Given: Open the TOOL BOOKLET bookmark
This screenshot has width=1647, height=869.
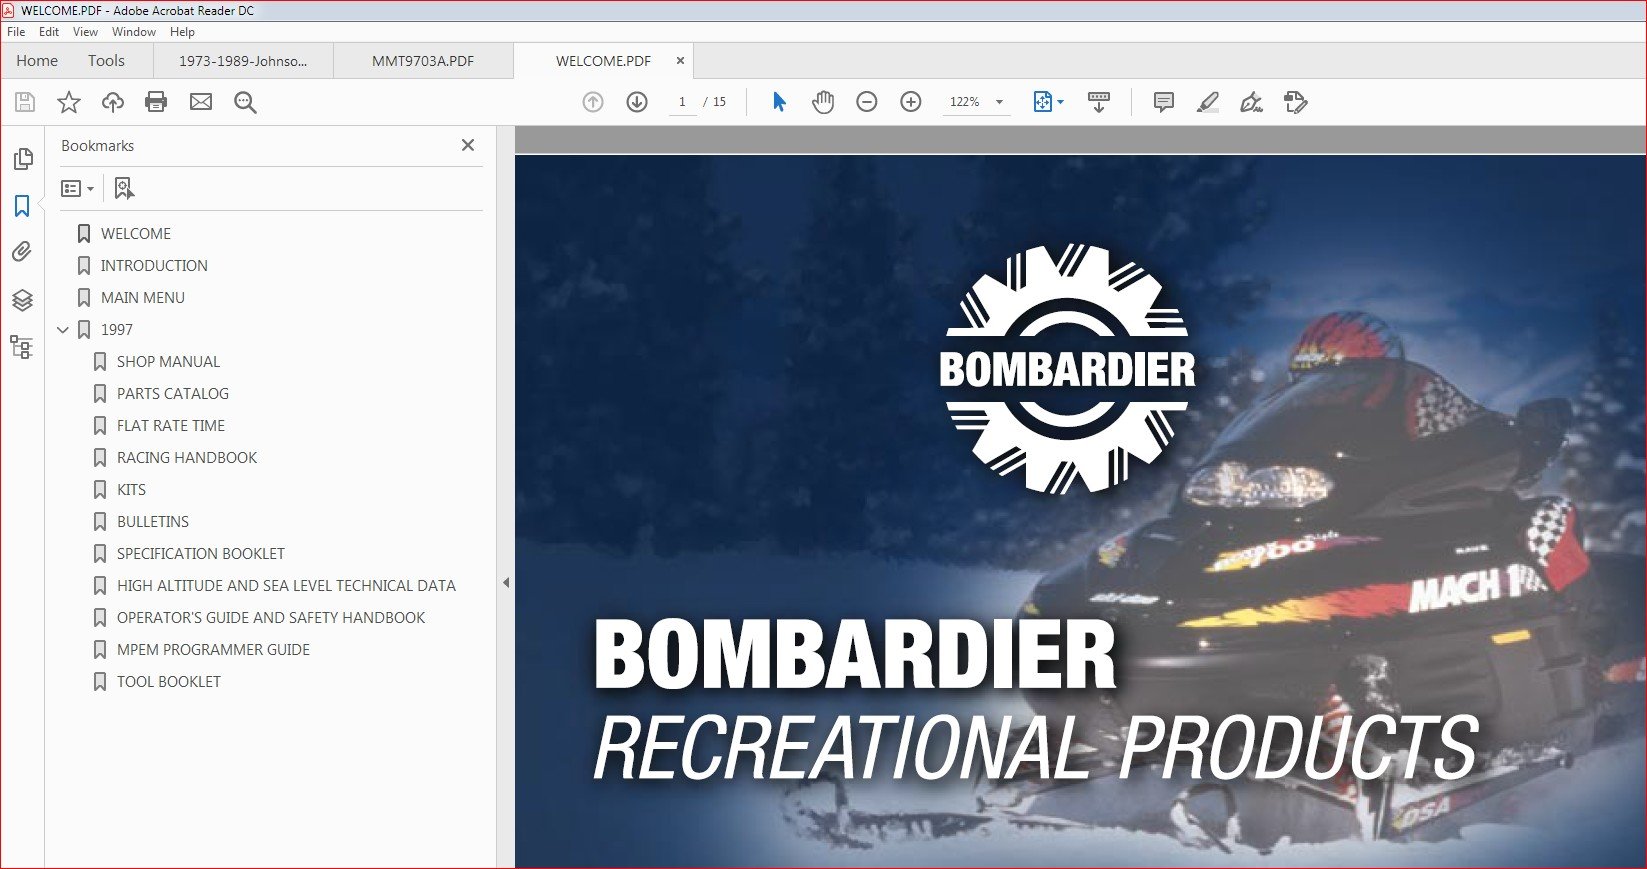Looking at the screenshot, I should click(168, 682).
